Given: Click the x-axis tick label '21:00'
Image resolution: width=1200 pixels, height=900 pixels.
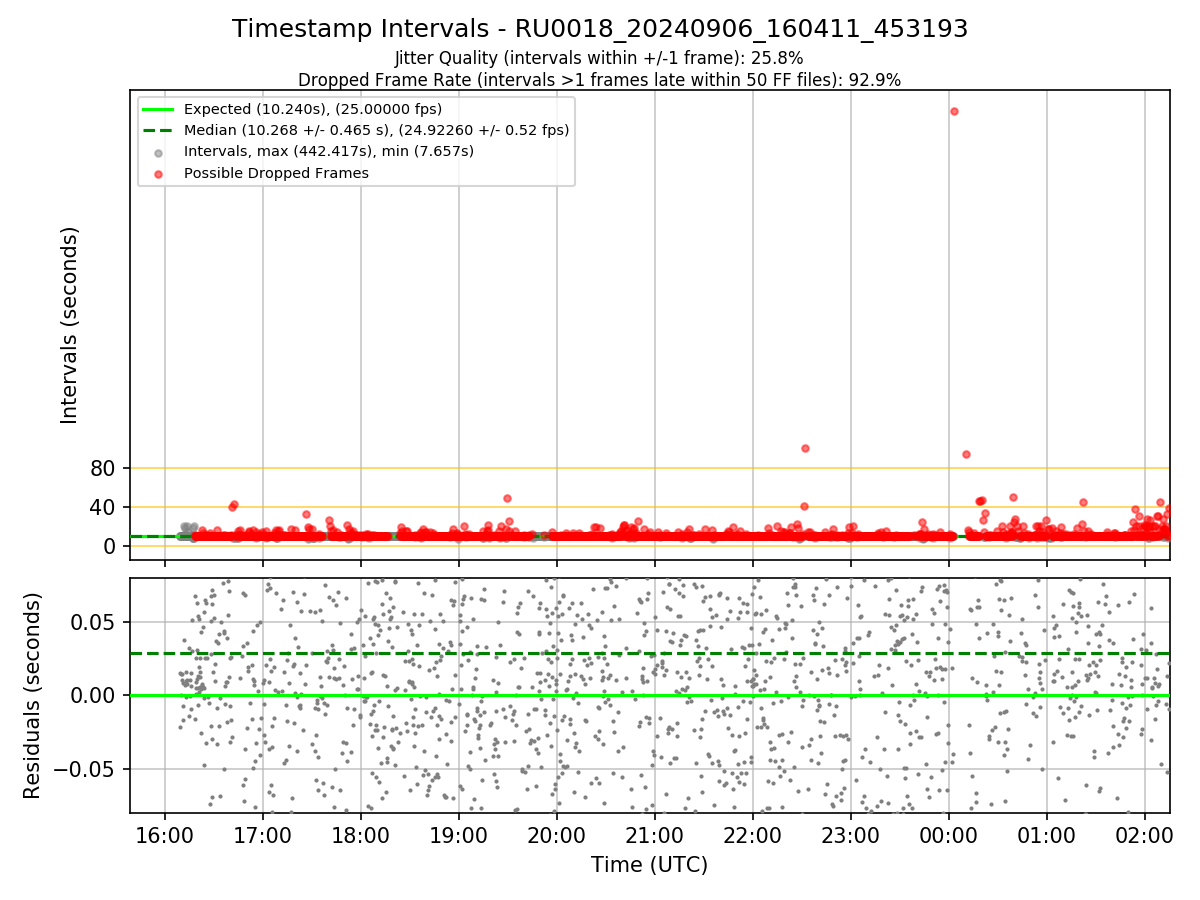Looking at the screenshot, I should click(655, 833).
